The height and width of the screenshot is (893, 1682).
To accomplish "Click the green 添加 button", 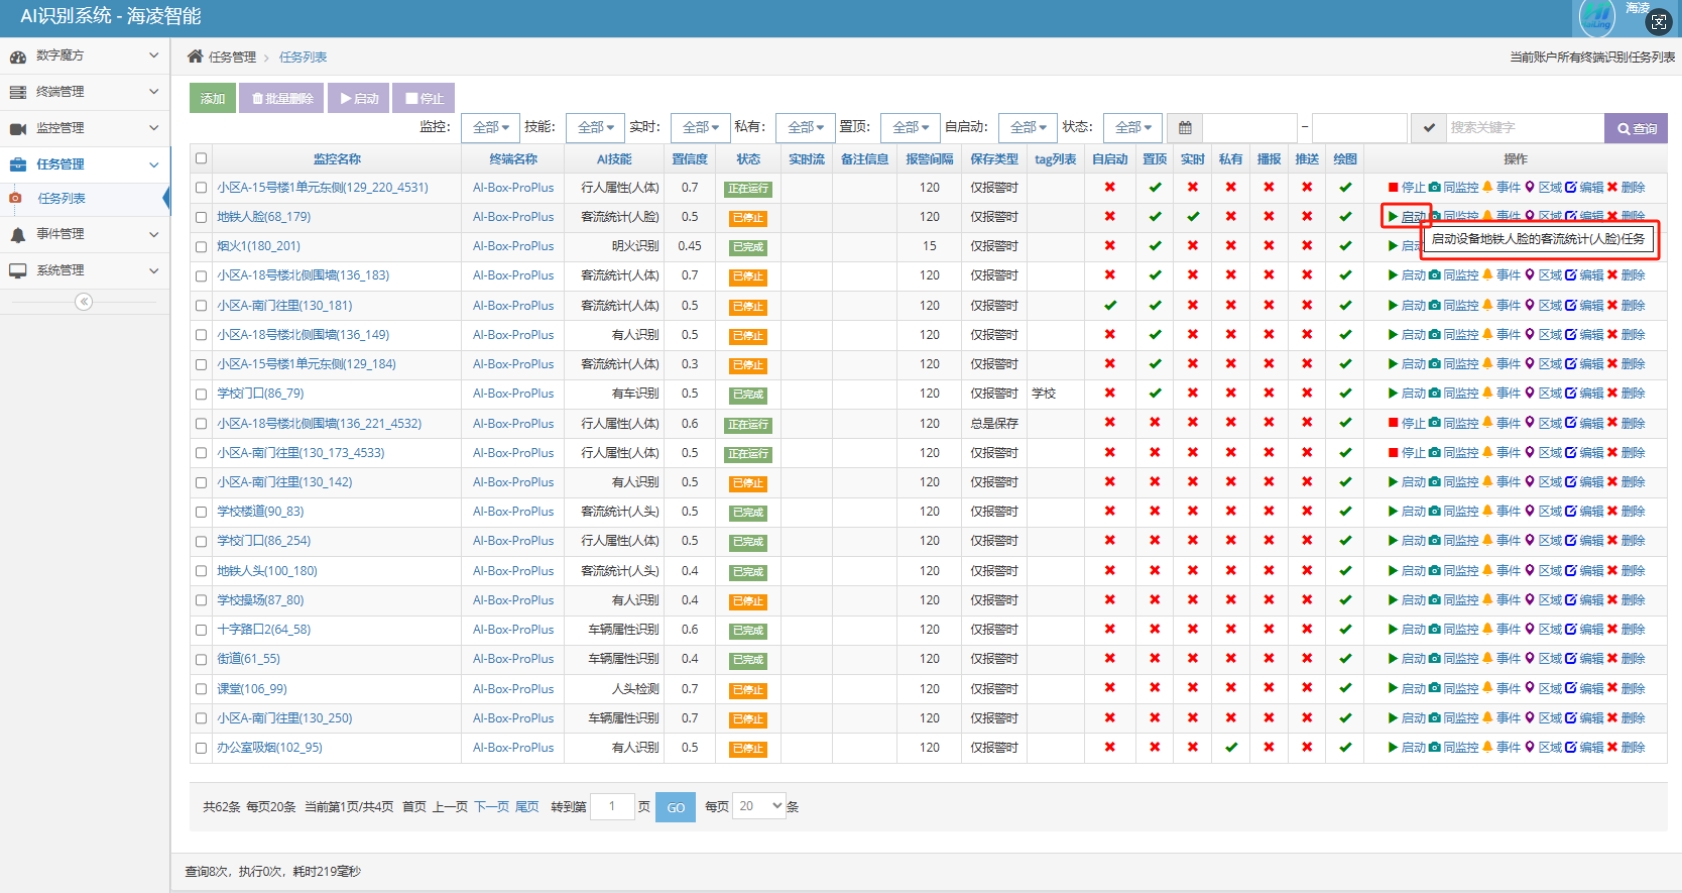I will pos(212,98).
